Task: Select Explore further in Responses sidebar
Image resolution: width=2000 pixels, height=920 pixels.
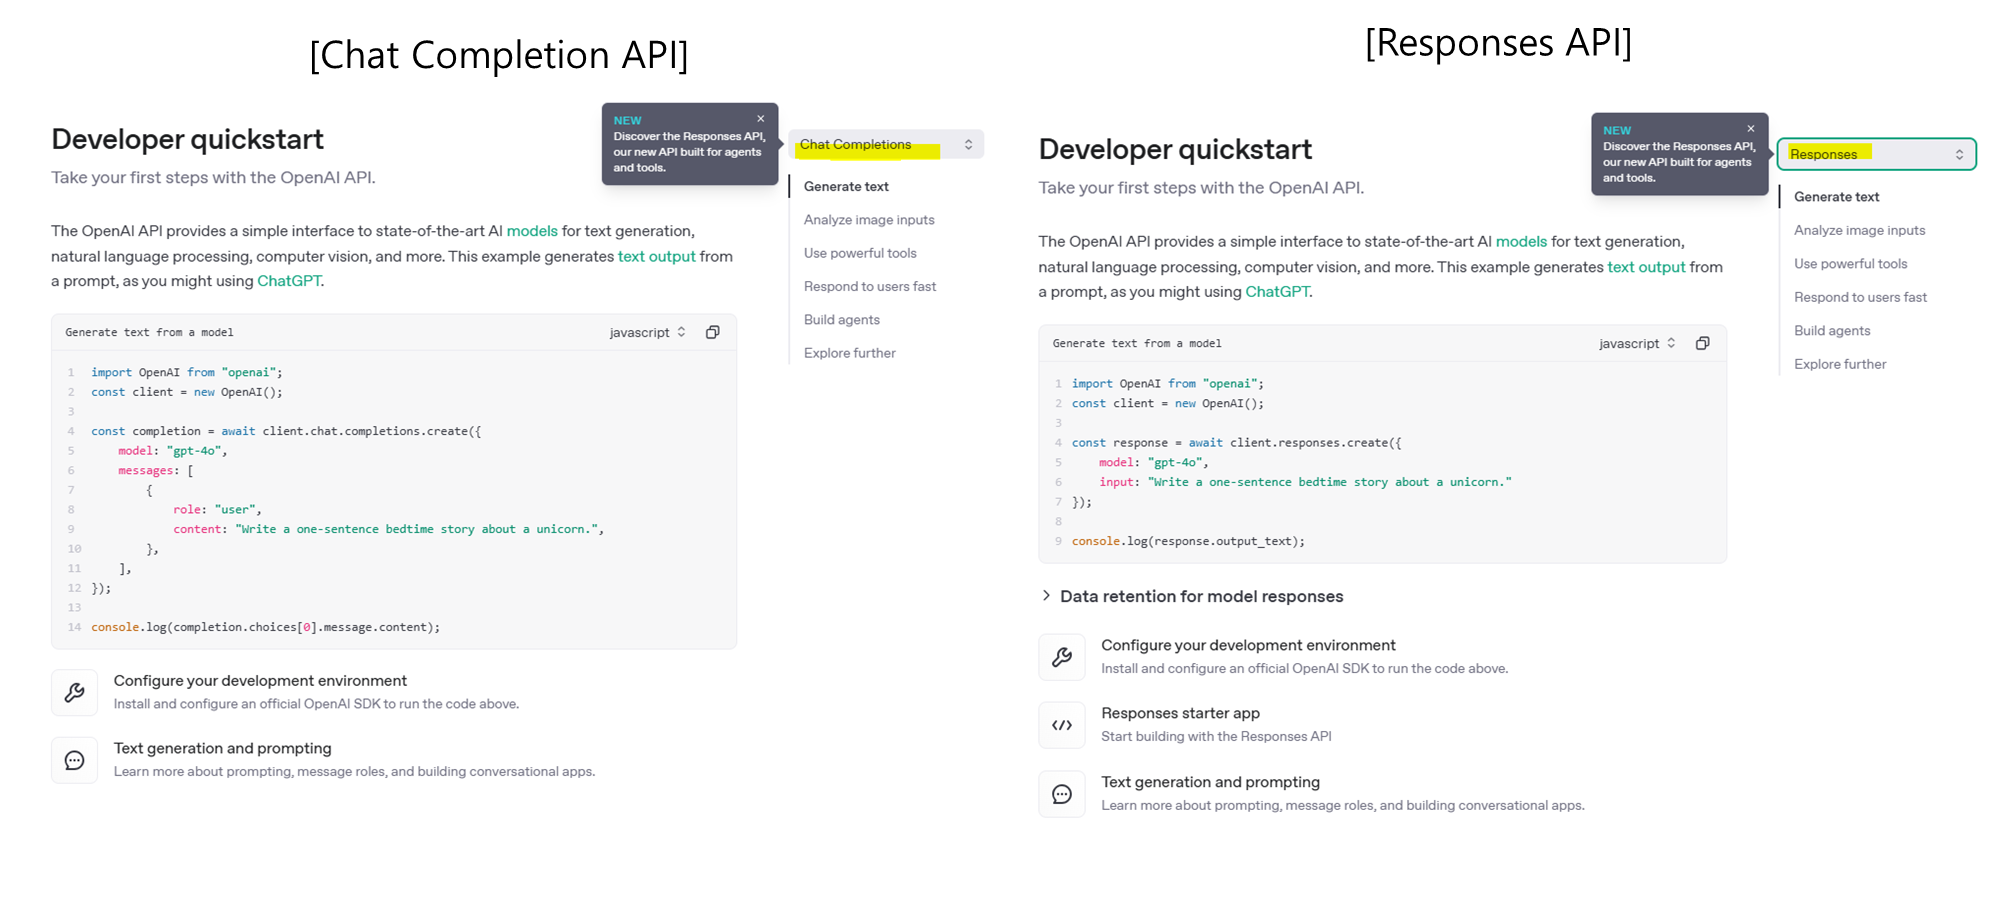Action: (x=1840, y=364)
